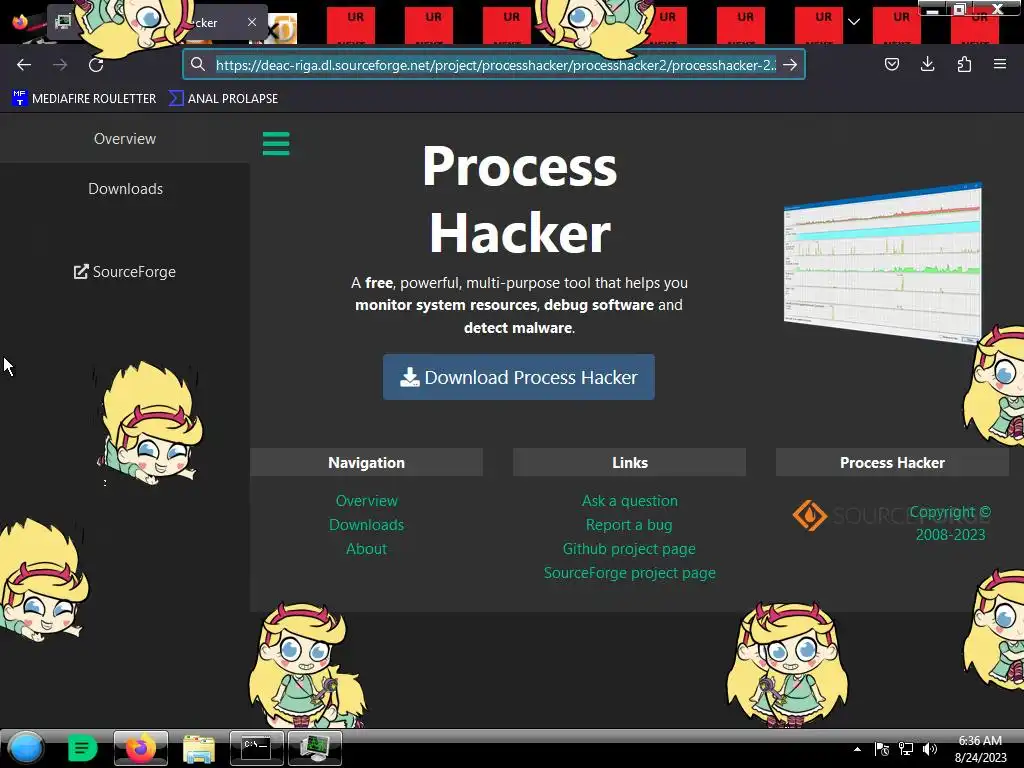Open the Ask a question link
The image size is (1024, 768).
[630, 501]
